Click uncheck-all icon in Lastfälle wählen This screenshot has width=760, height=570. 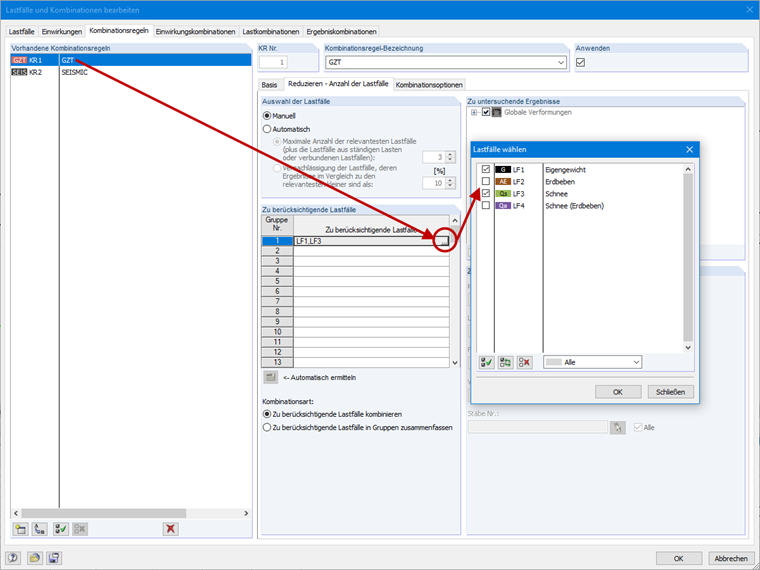524,362
